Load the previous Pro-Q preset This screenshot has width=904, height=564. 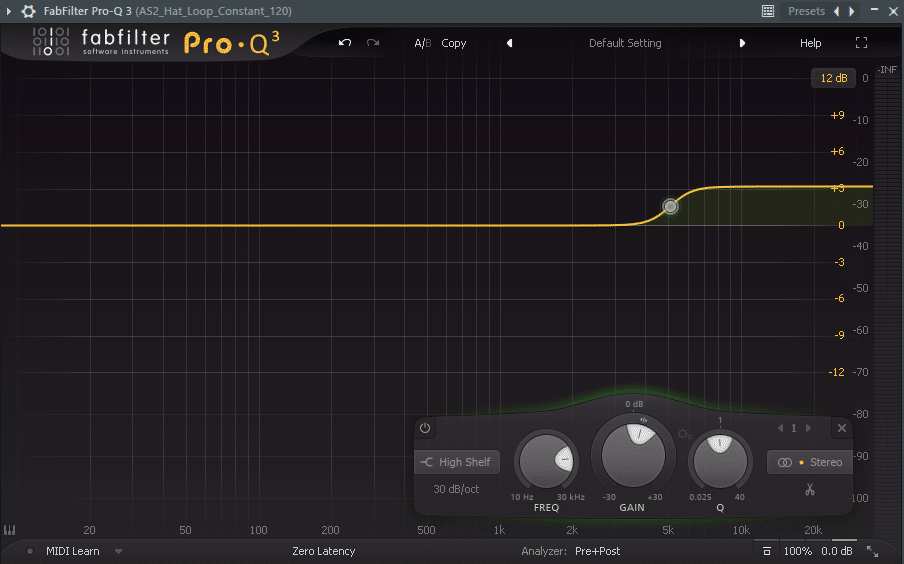(510, 43)
